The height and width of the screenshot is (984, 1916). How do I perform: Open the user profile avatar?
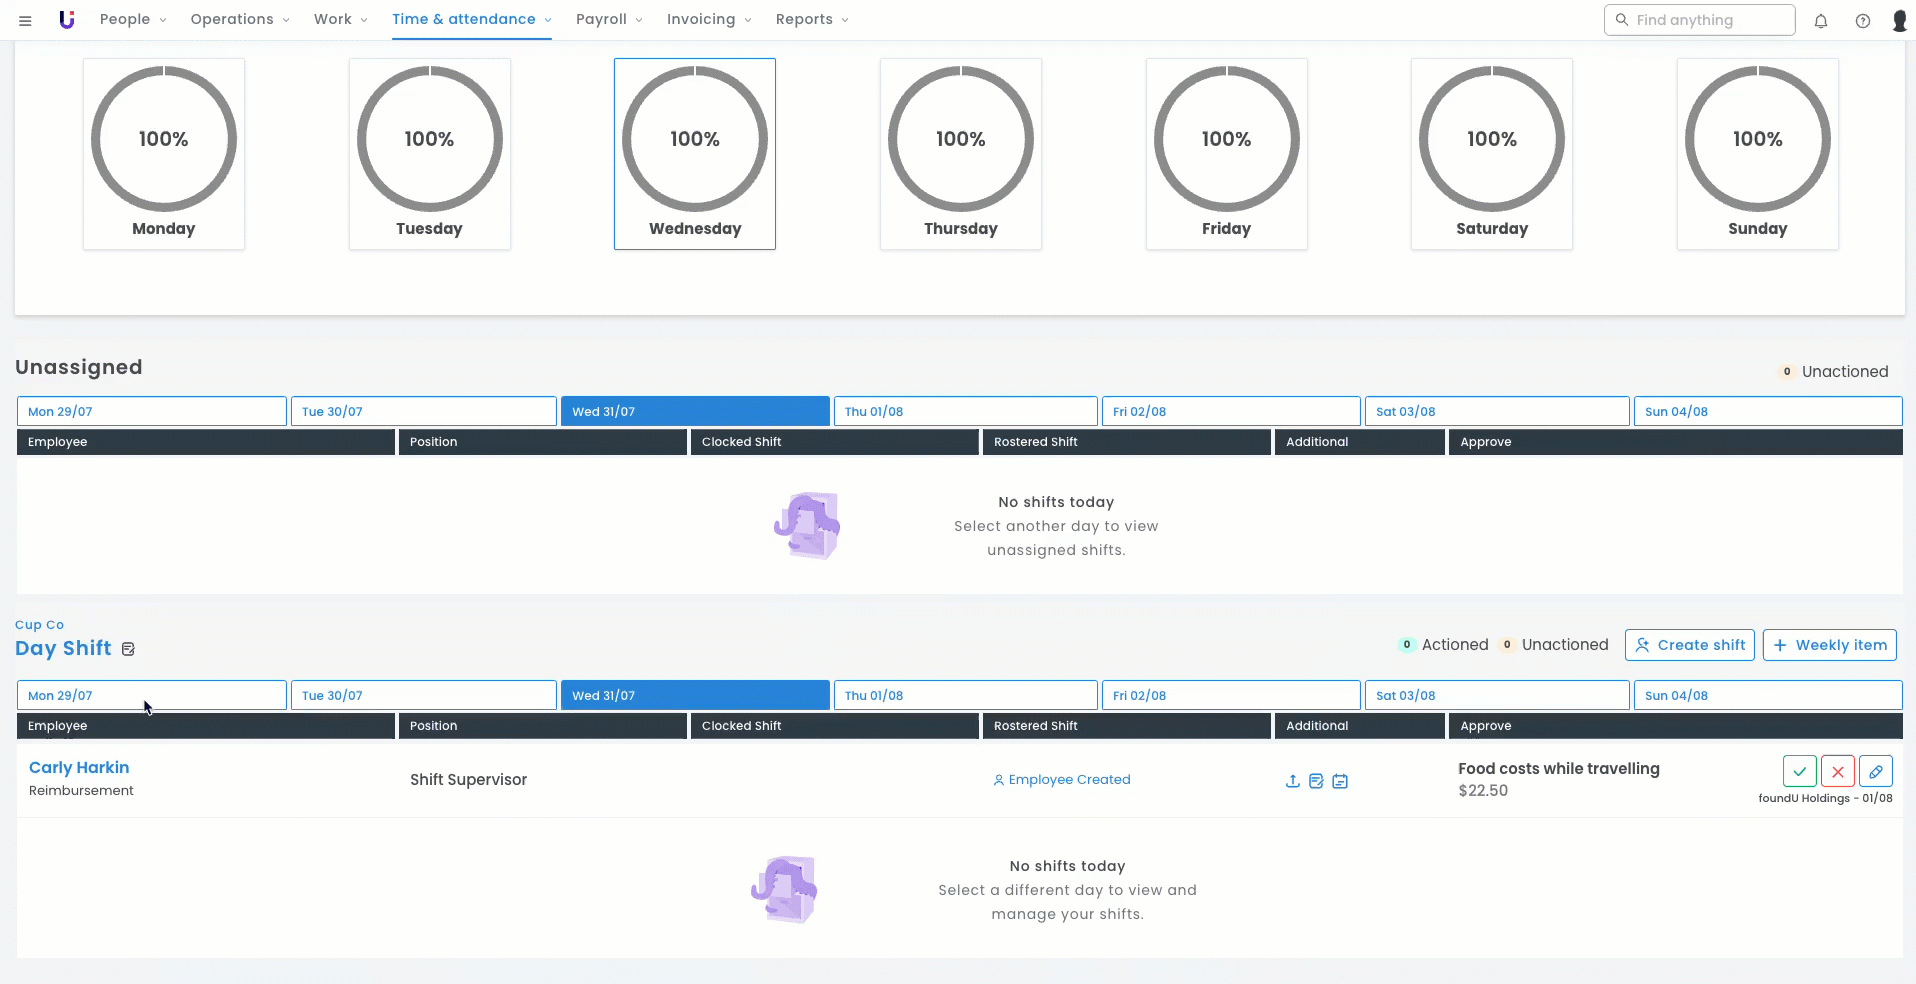click(1899, 20)
